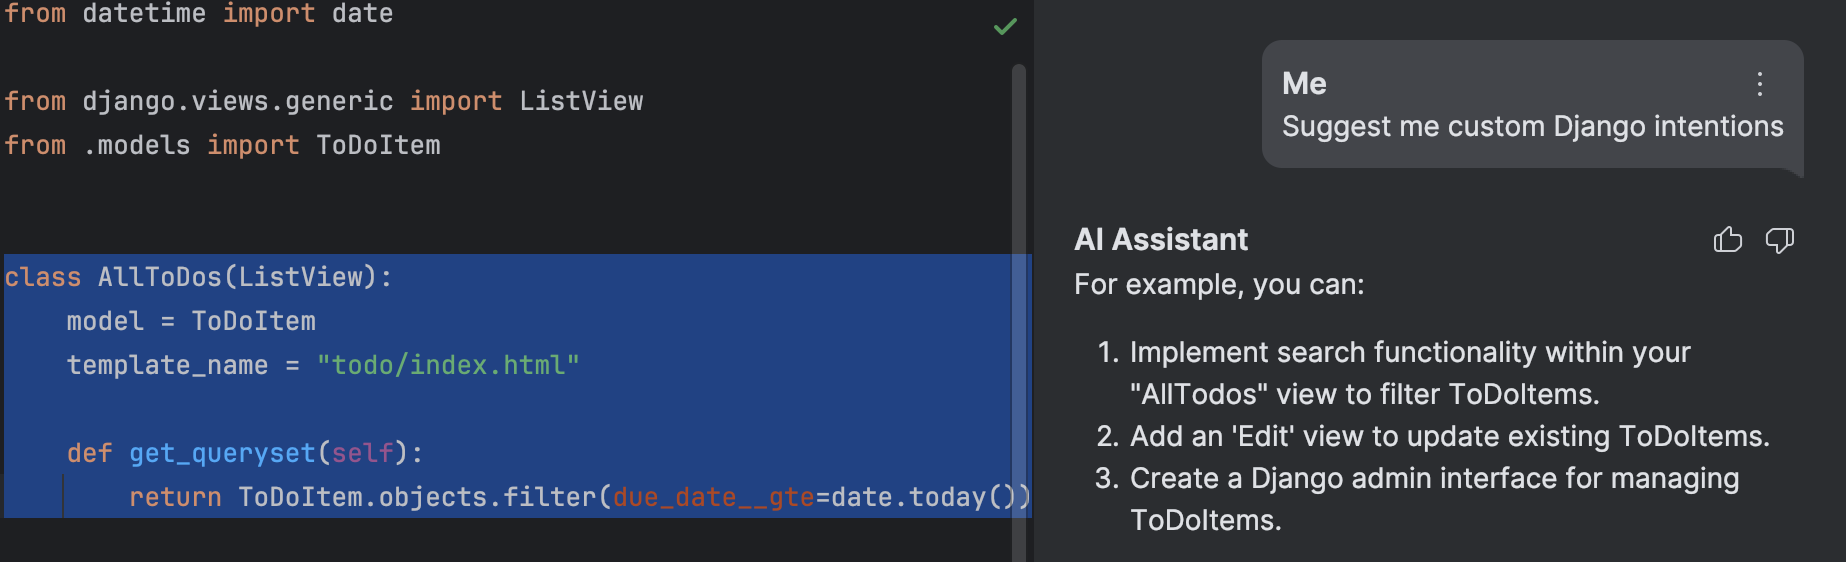Click the 'Implement search functionality' suggestion
1846x562 pixels.
pyautogui.click(x=1409, y=353)
